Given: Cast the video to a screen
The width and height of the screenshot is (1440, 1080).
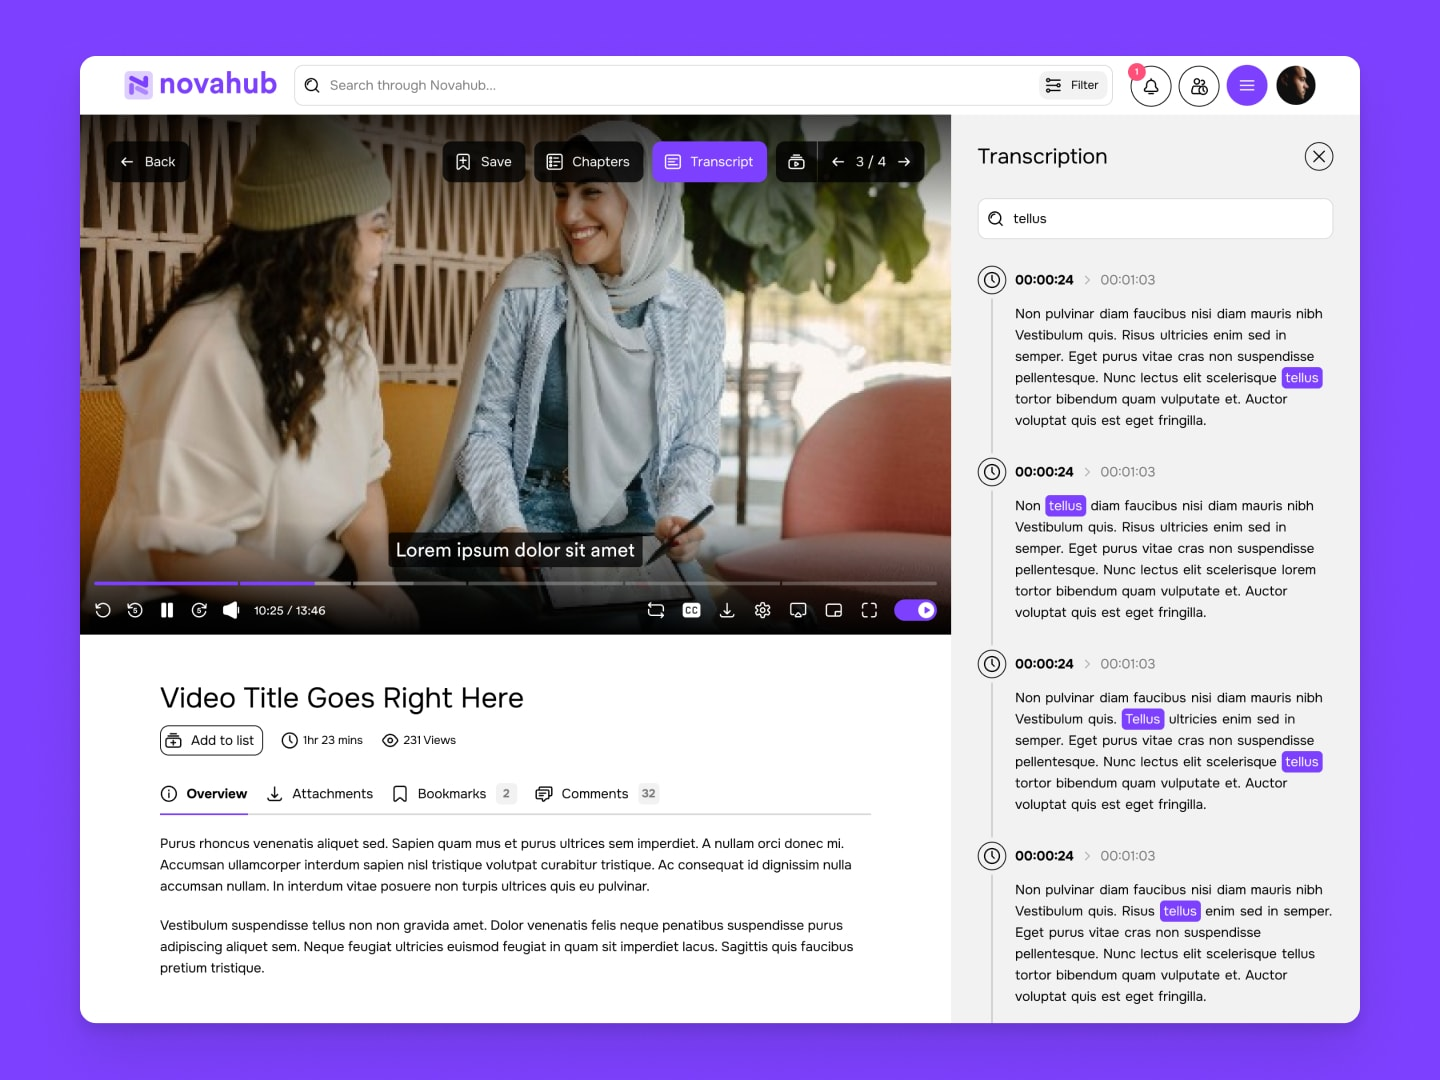Looking at the screenshot, I should click(798, 610).
